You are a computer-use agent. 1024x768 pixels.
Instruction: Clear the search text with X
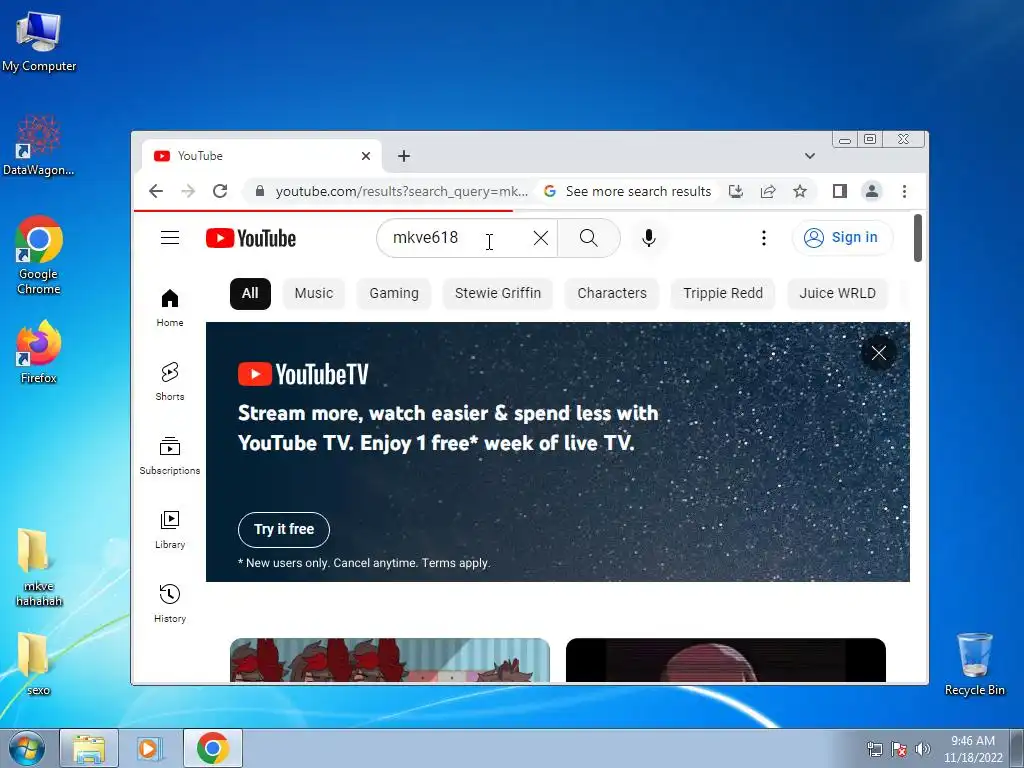pyautogui.click(x=541, y=238)
